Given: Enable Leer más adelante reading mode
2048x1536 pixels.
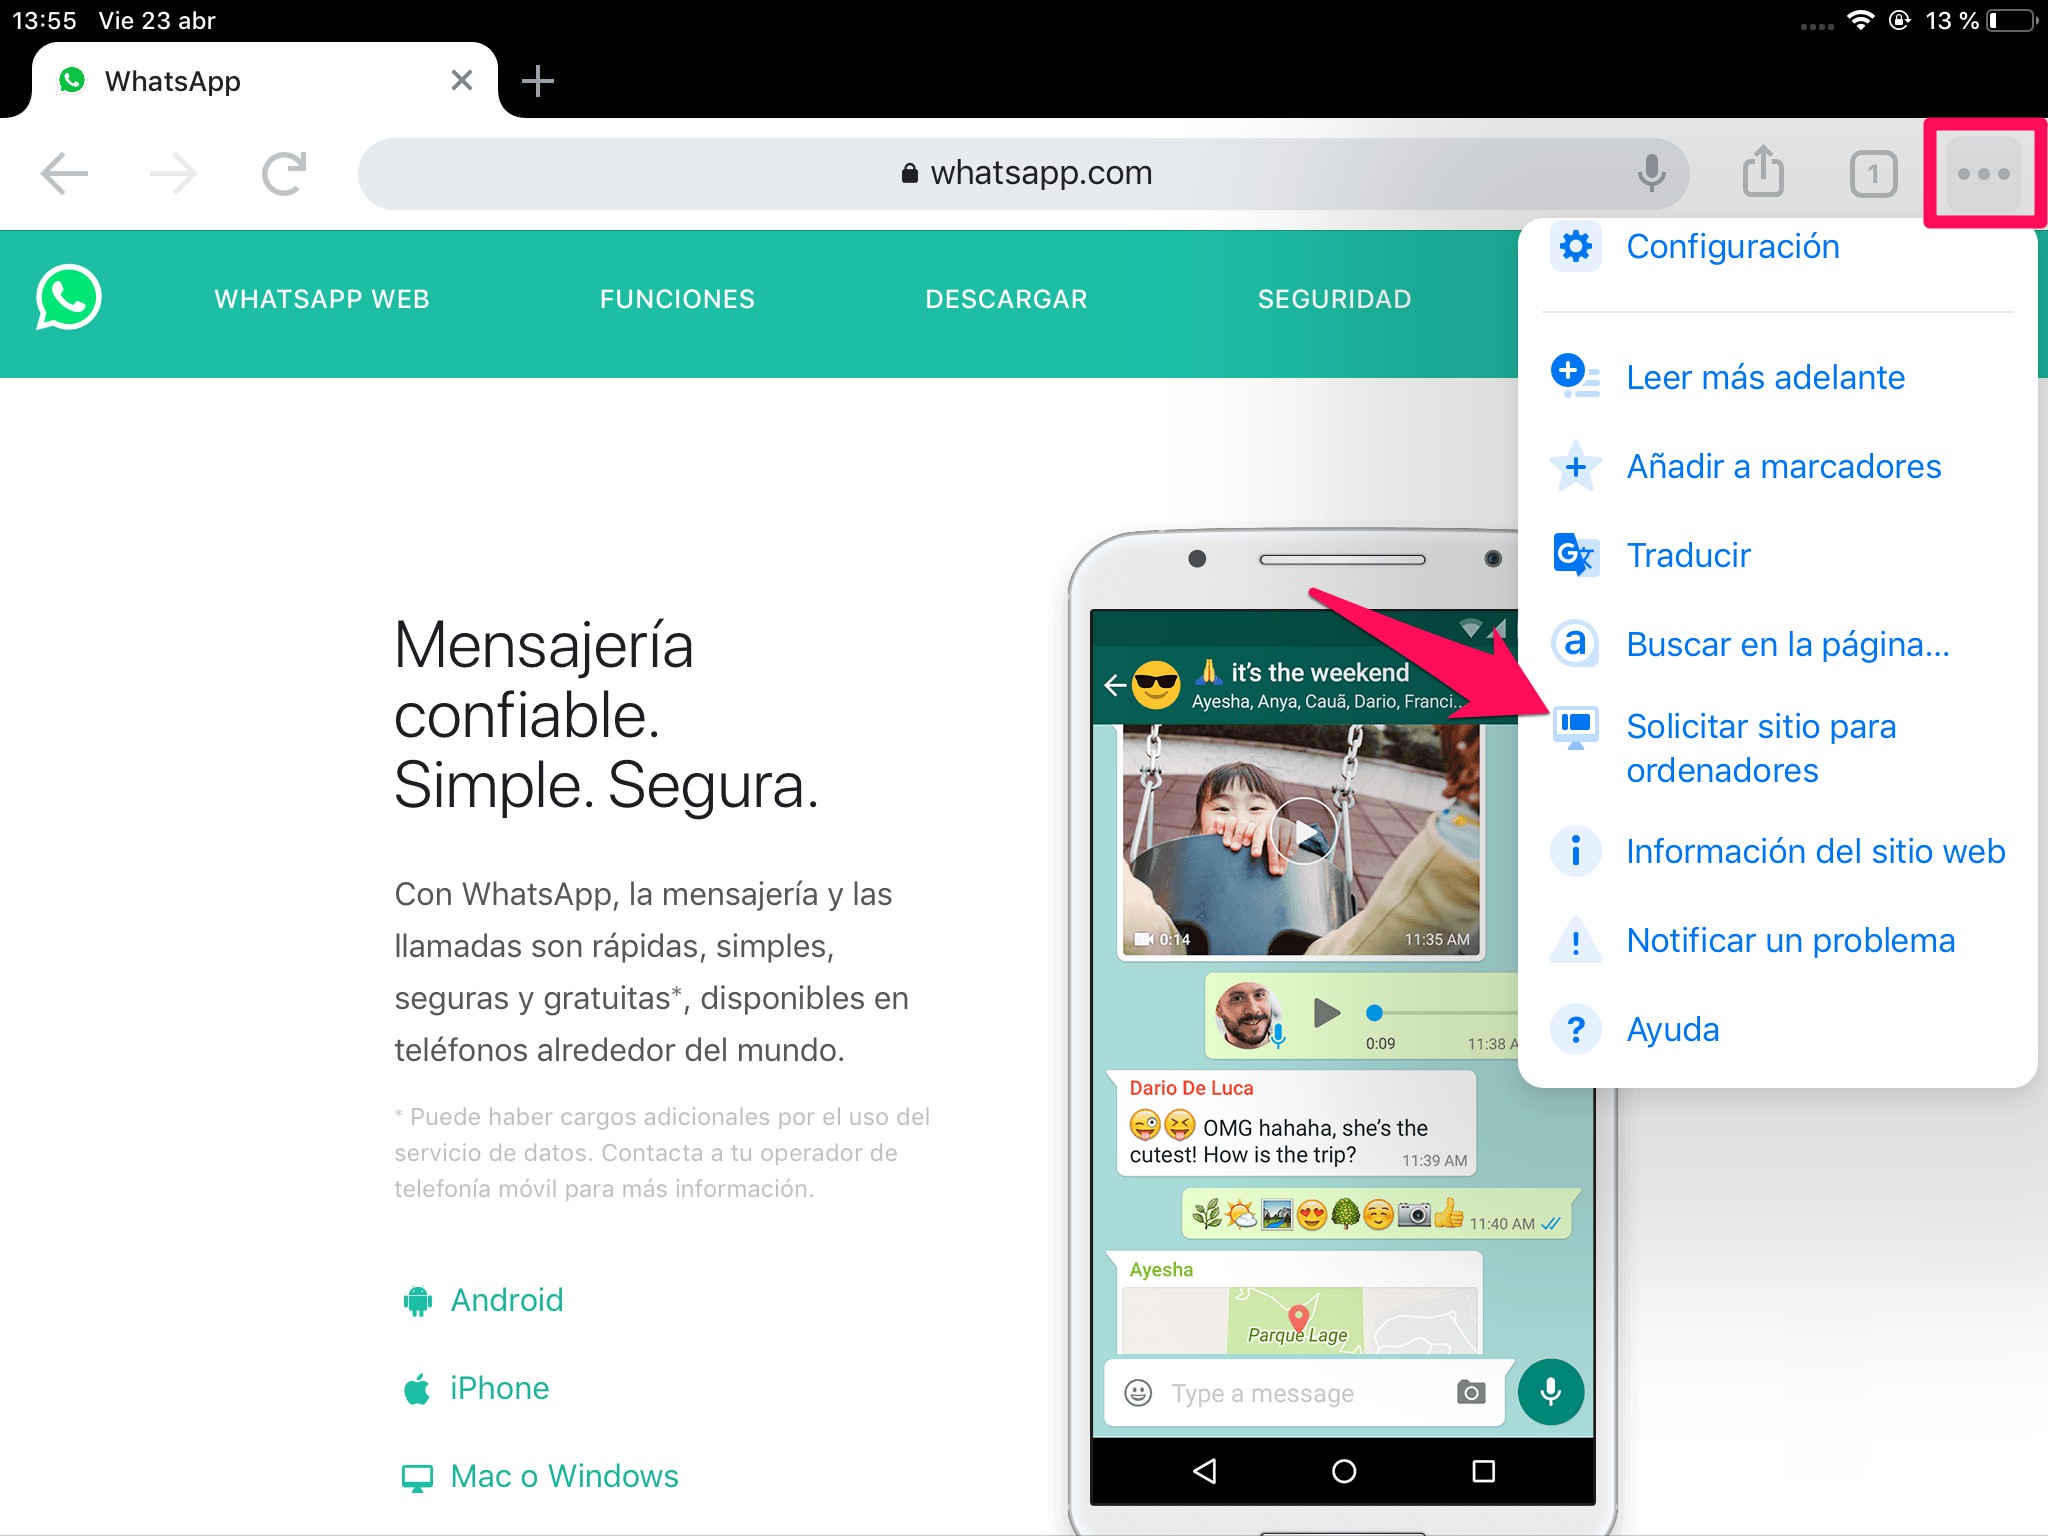Looking at the screenshot, I should pyautogui.click(x=1763, y=378).
